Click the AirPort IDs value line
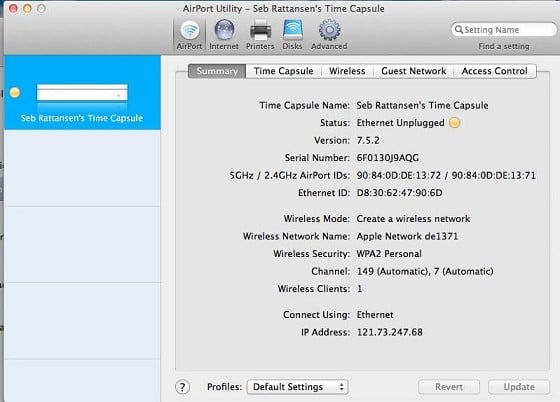Image resolution: width=560 pixels, height=402 pixels. tap(446, 175)
